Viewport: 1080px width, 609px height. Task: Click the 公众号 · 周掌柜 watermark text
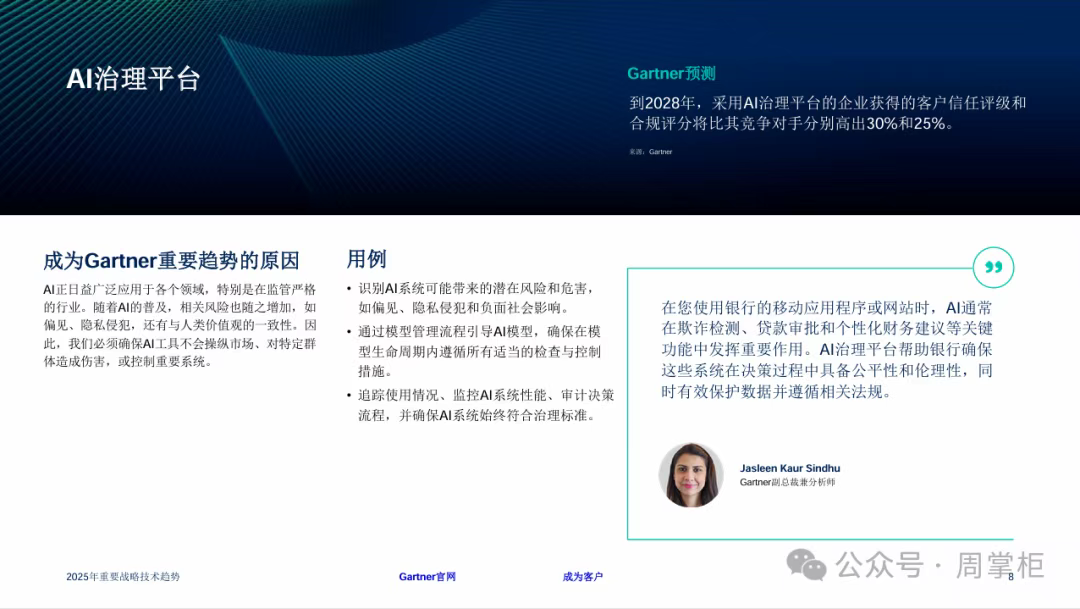pyautogui.click(x=939, y=566)
